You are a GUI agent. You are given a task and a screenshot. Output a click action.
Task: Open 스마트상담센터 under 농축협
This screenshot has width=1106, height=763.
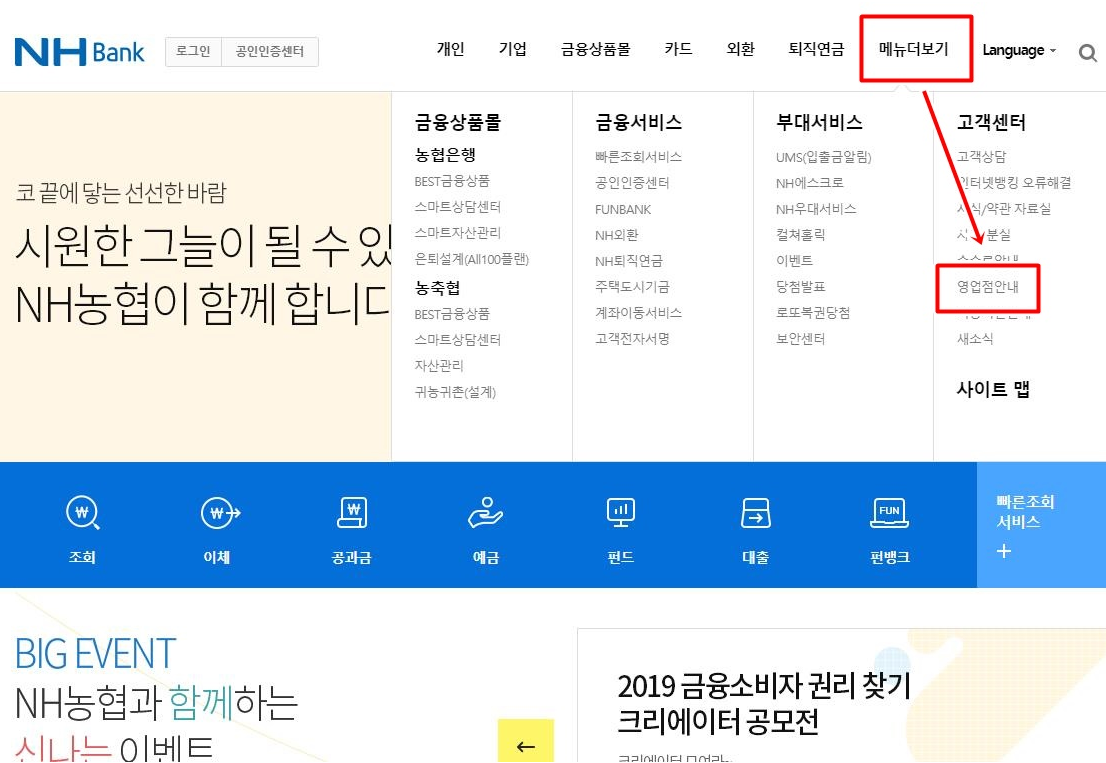(457, 339)
